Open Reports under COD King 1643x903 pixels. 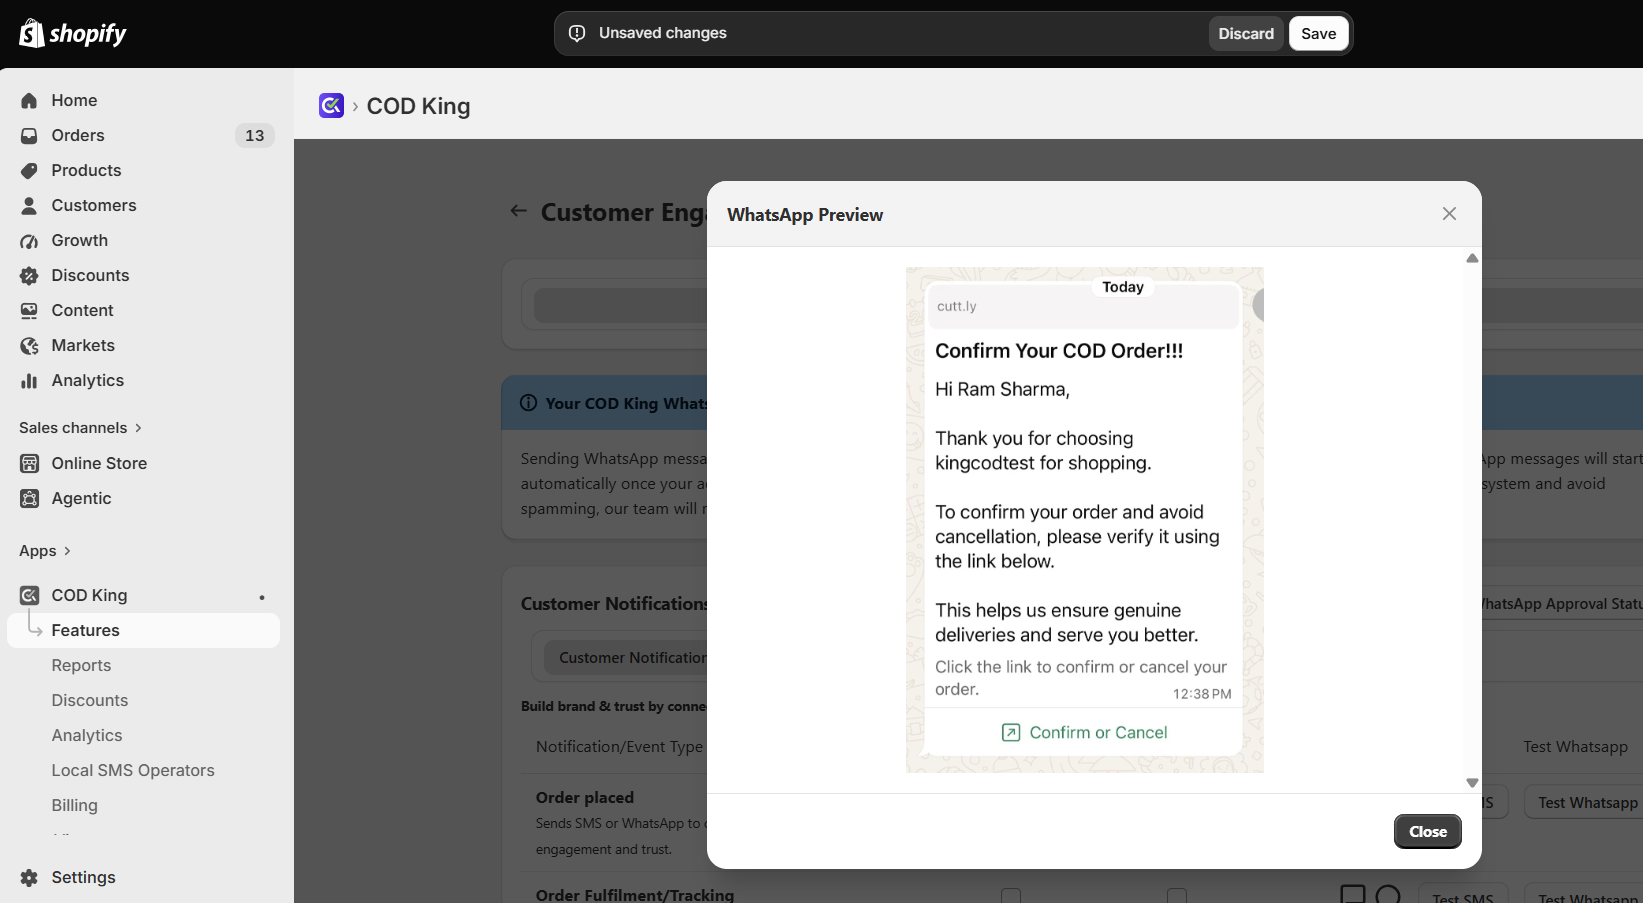(81, 665)
